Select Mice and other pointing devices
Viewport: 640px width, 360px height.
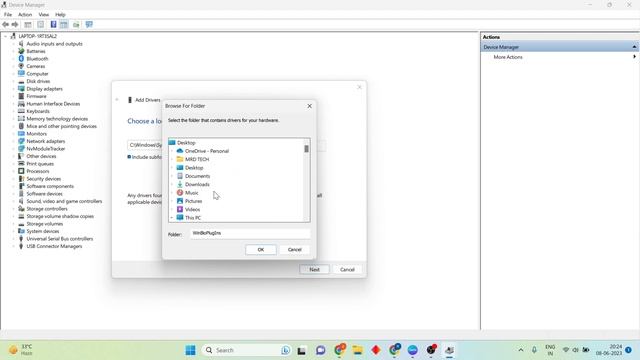point(61,126)
